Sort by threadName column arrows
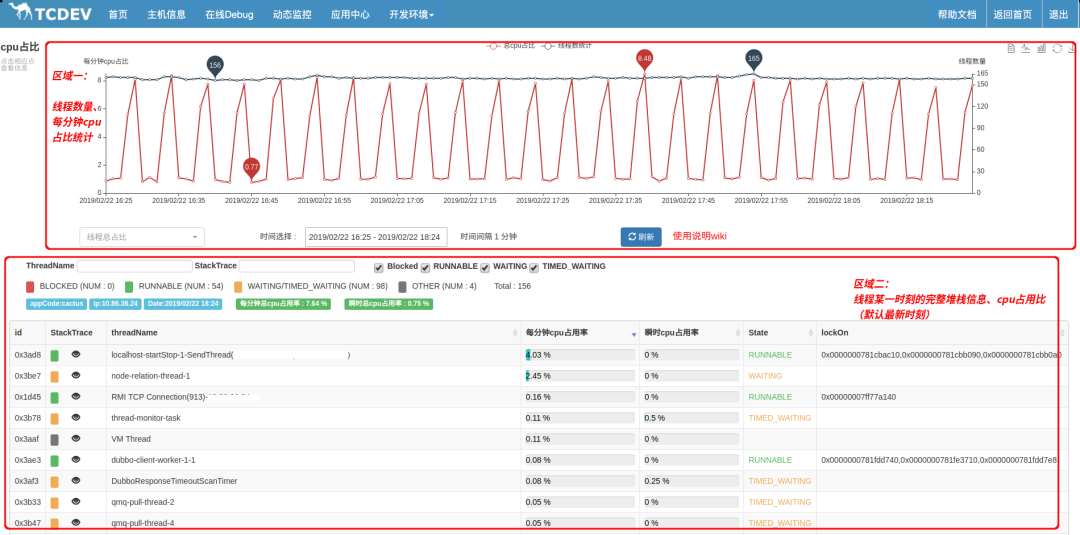Image resolution: width=1080 pixels, height=535 pixels. [x=515, y=333]
